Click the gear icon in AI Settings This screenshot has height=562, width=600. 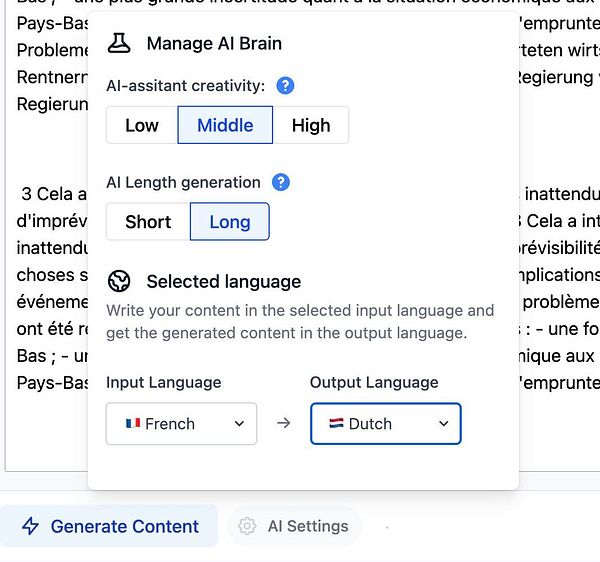click(247, 526)
